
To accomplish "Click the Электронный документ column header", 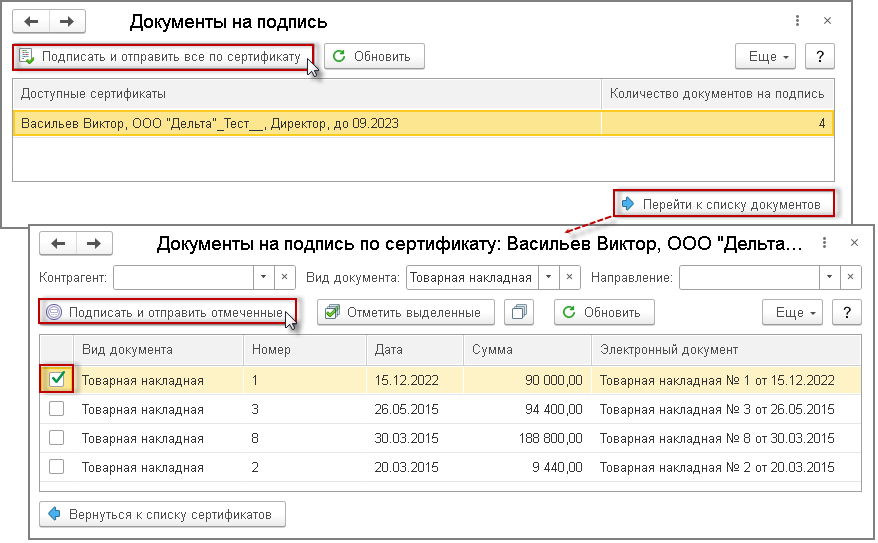I will [x=726, y=350].
